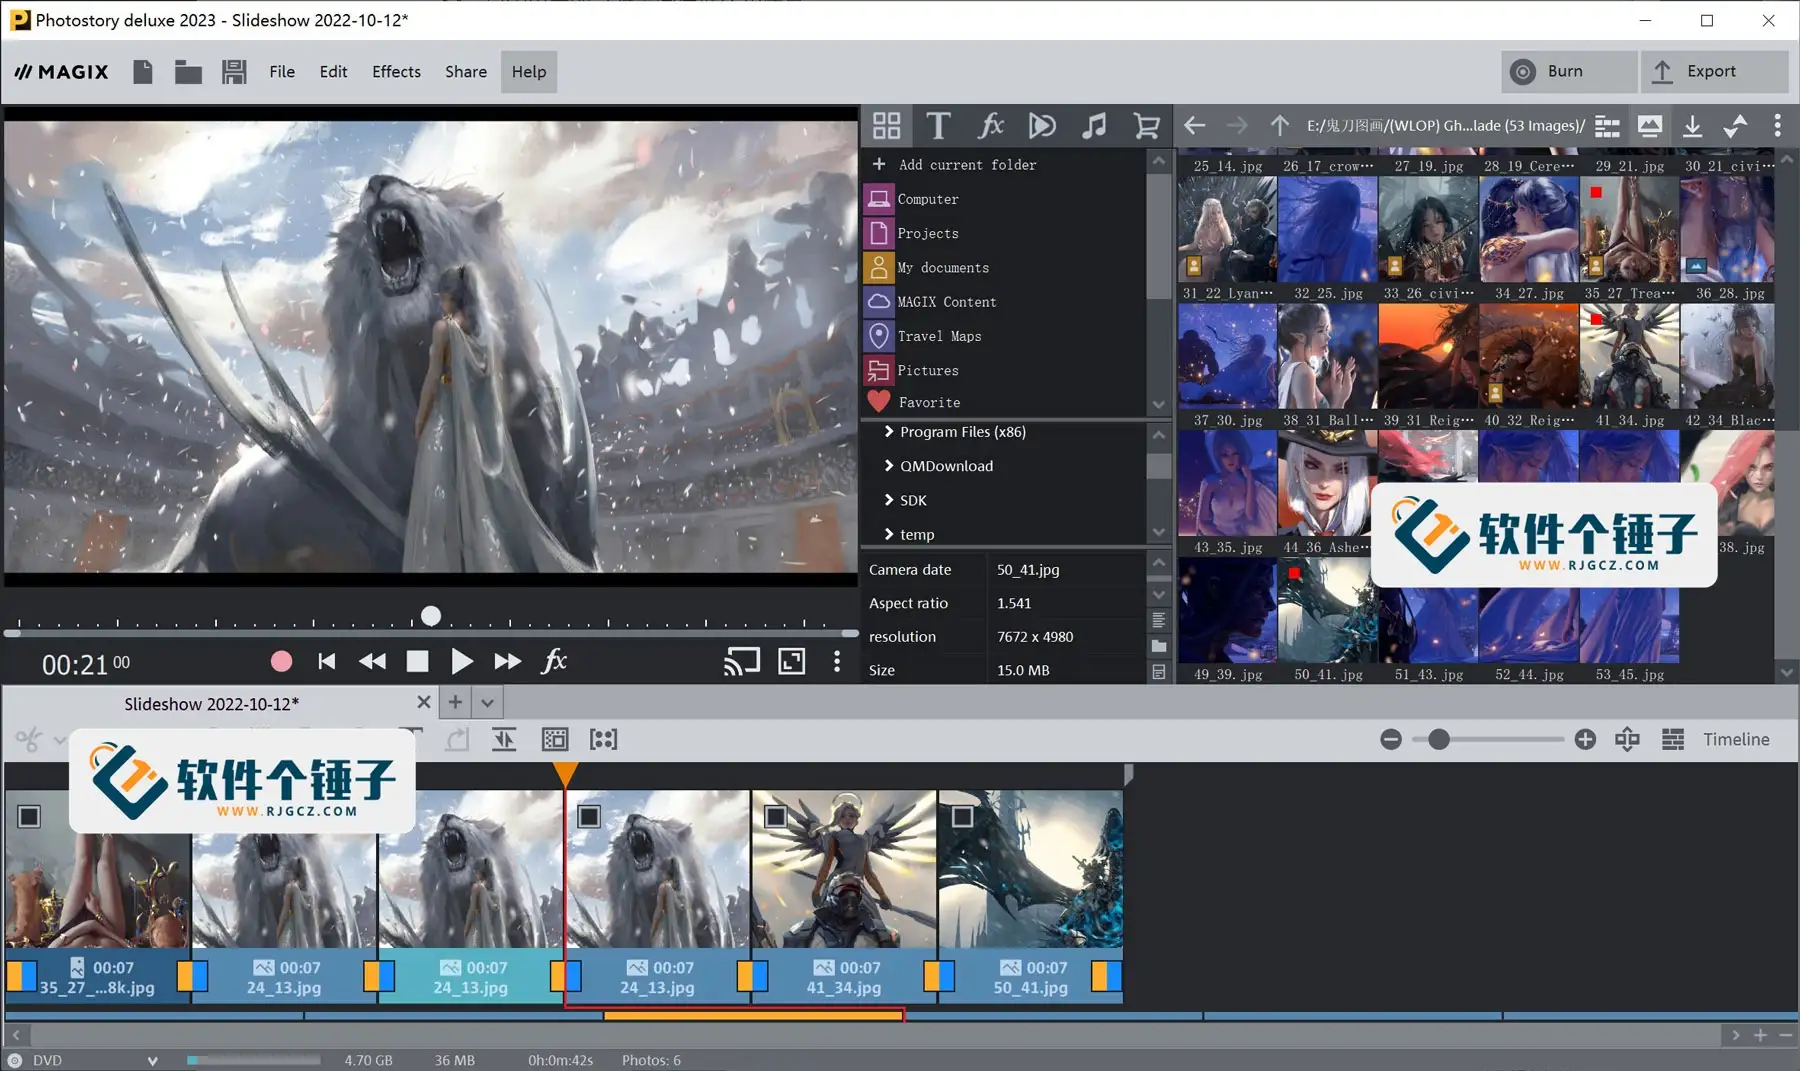1800x1071 pixels.
Task: Open the File menu
Action: (x=282, y=72)
